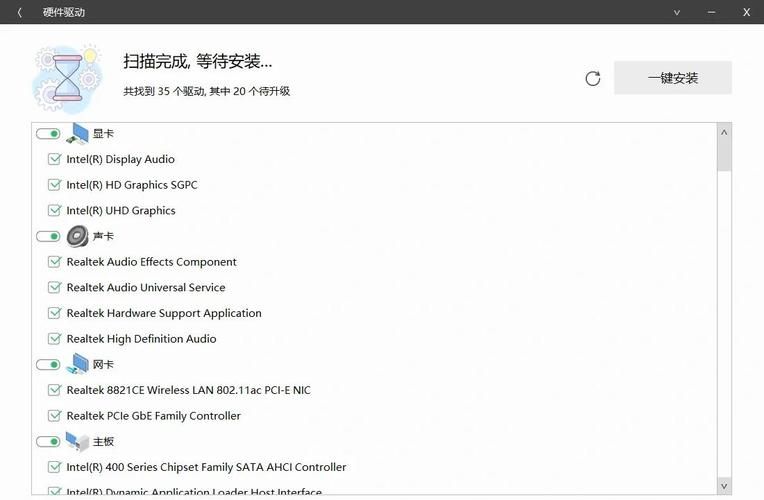
Task: Select Realtek Audio Universal Service text
Action: coord(146,288)
